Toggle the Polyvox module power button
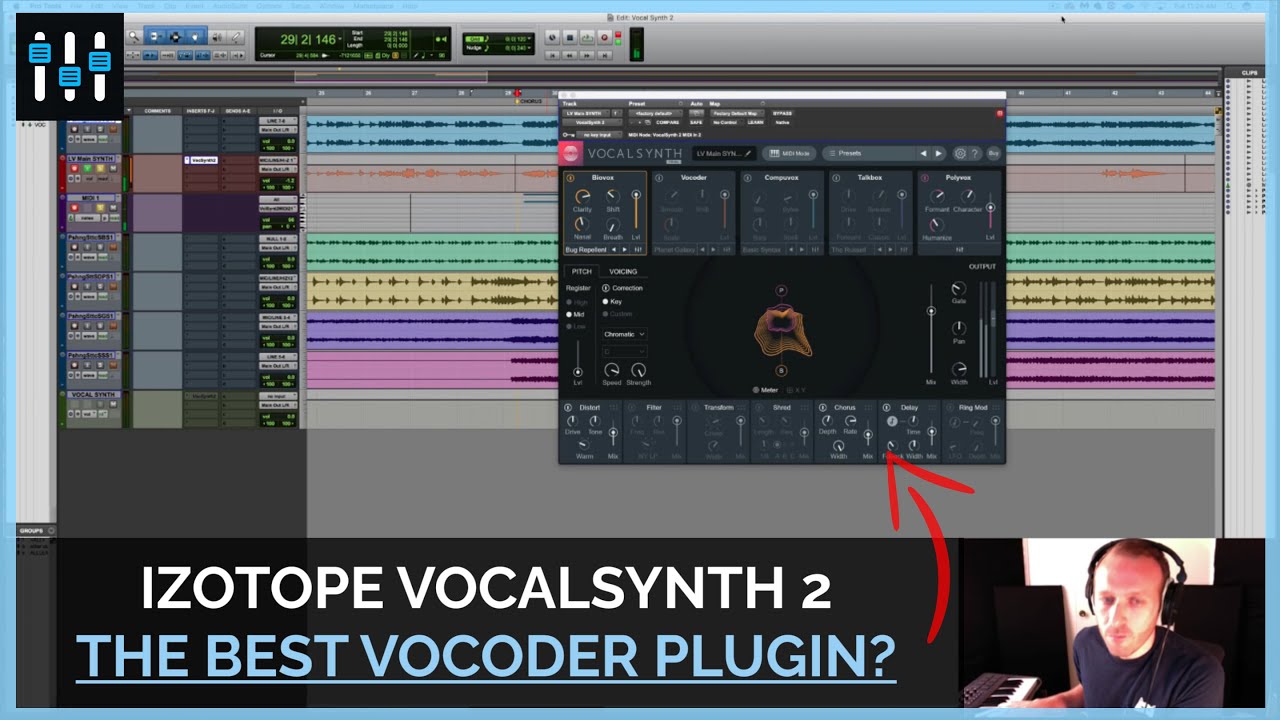Screen dimensions: 1280x720 [925, 178]
